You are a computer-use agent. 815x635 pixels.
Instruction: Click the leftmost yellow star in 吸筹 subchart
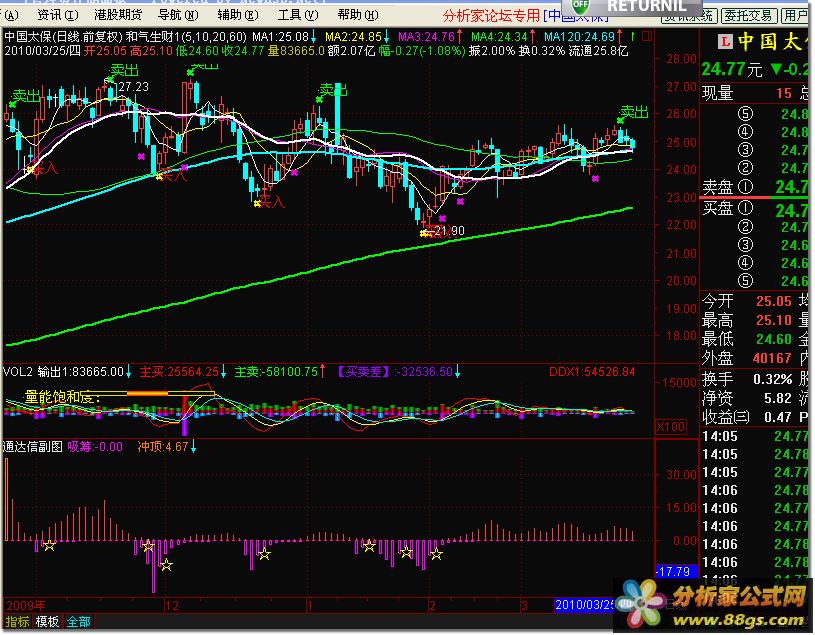[49, 546]
